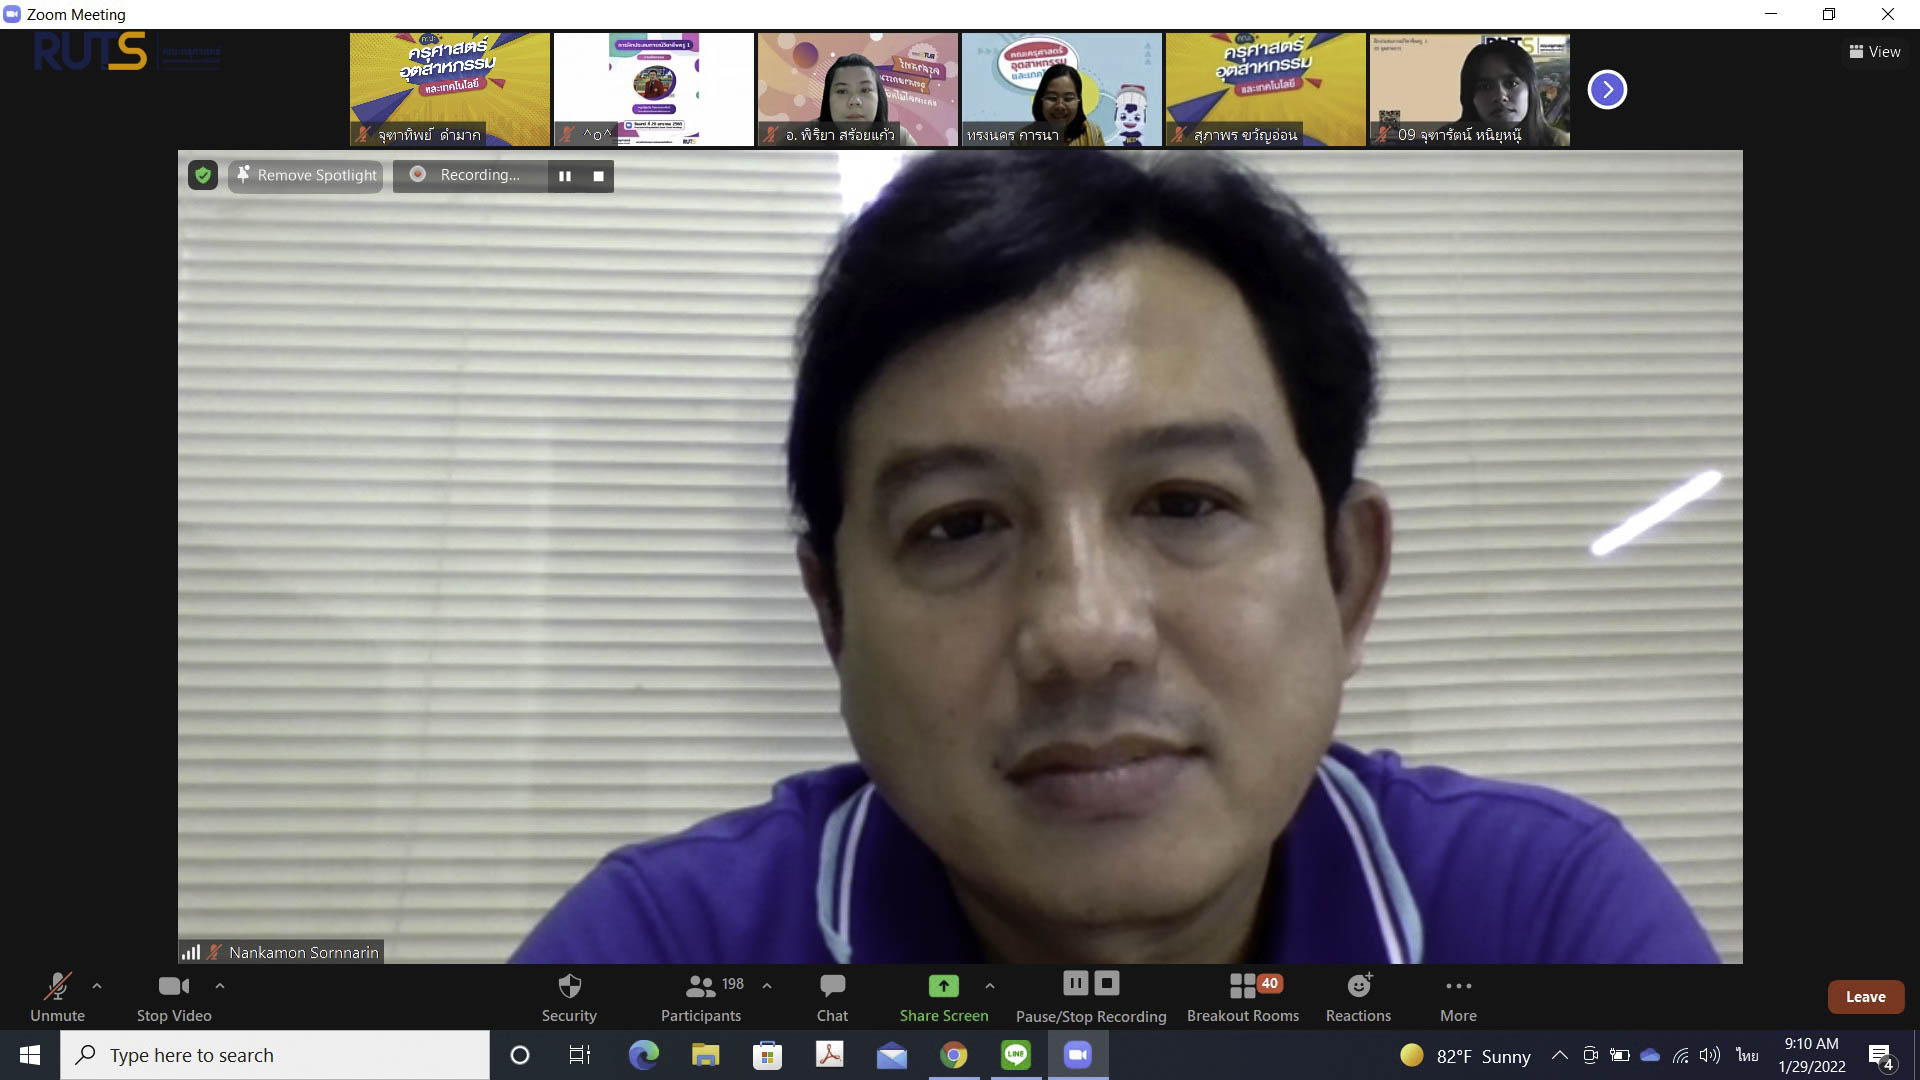1920x1080 pixels.
Task: Click Remove Spotlight
Action: click(306, 175)
